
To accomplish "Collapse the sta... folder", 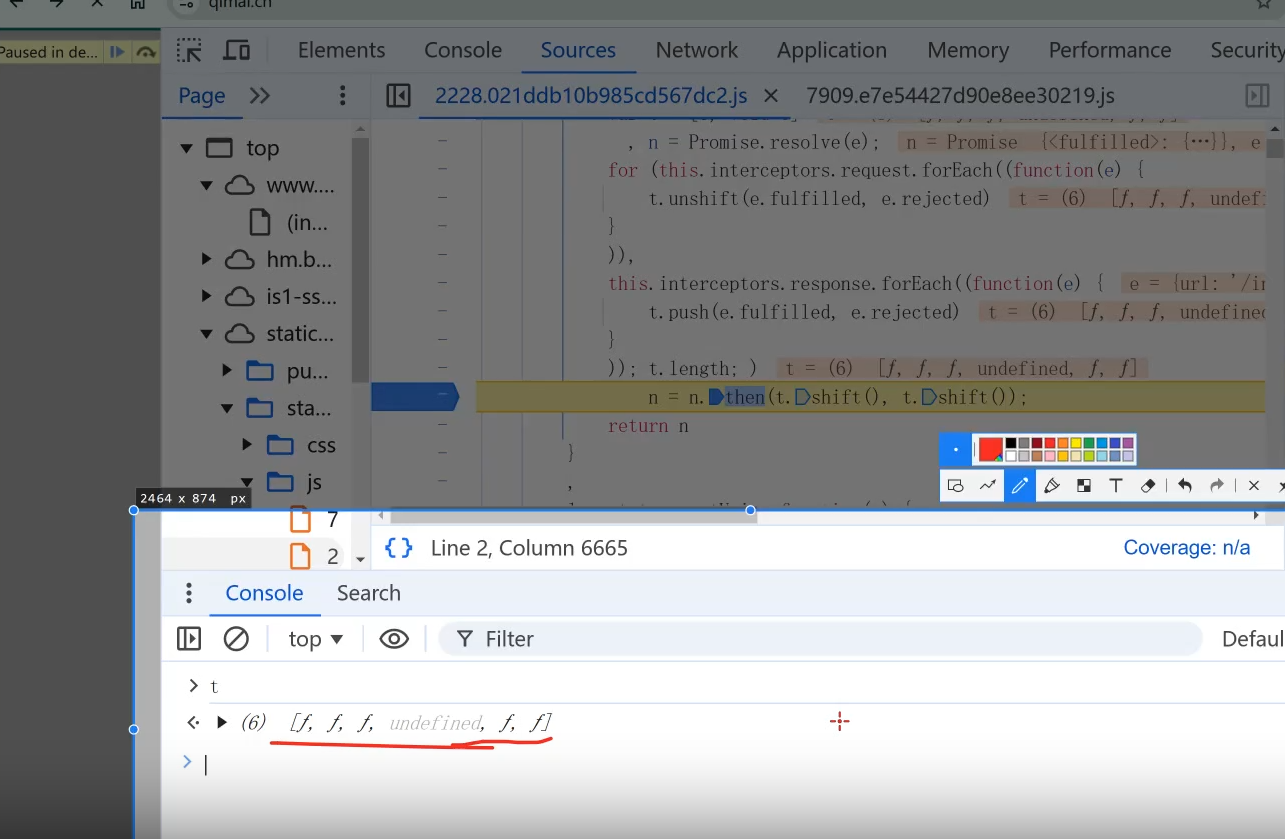I will 227,408.
